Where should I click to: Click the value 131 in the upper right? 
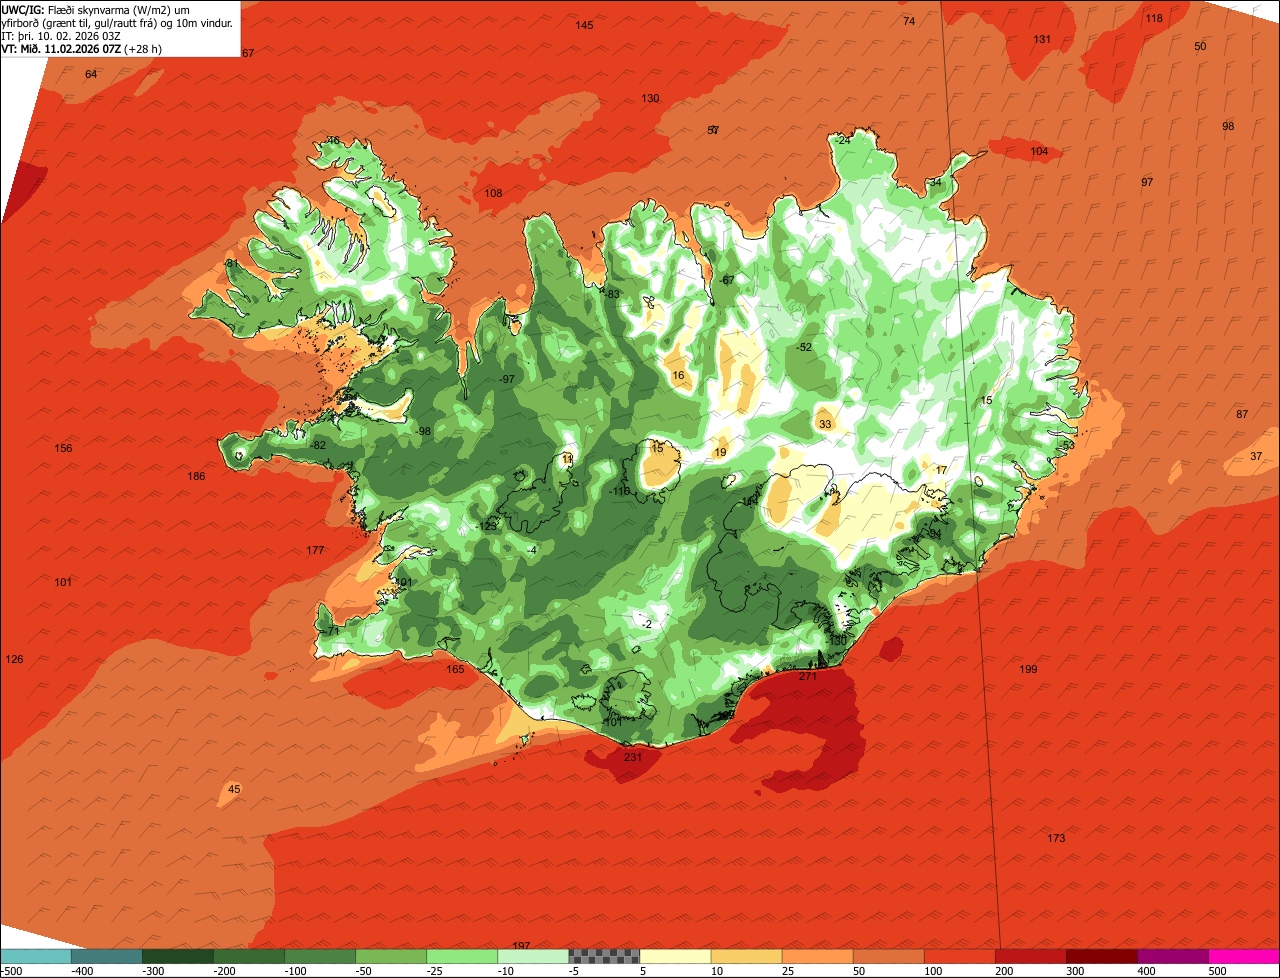tap(1042, 39)
